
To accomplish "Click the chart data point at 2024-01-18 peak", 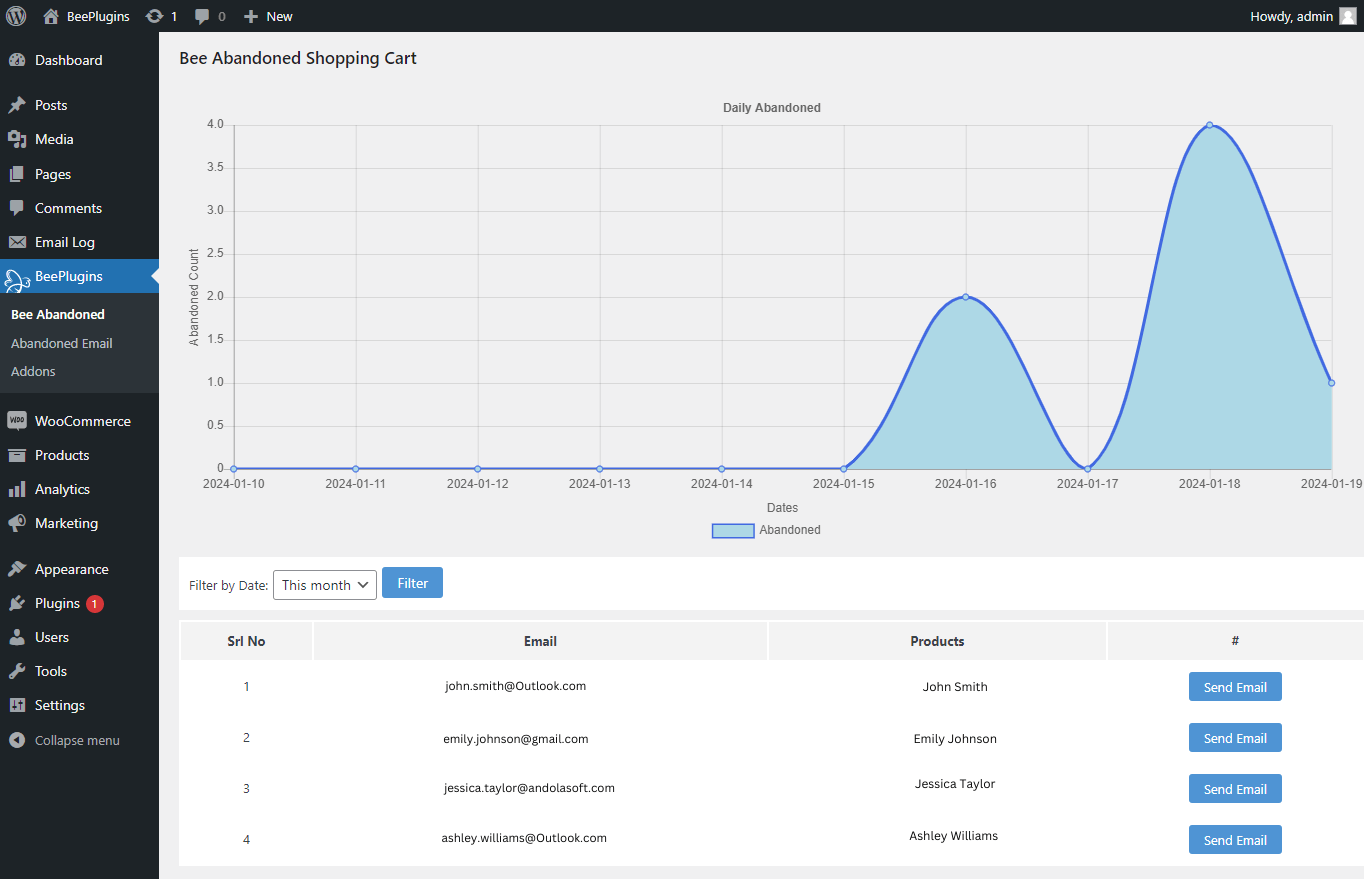I will (1210, 125).
